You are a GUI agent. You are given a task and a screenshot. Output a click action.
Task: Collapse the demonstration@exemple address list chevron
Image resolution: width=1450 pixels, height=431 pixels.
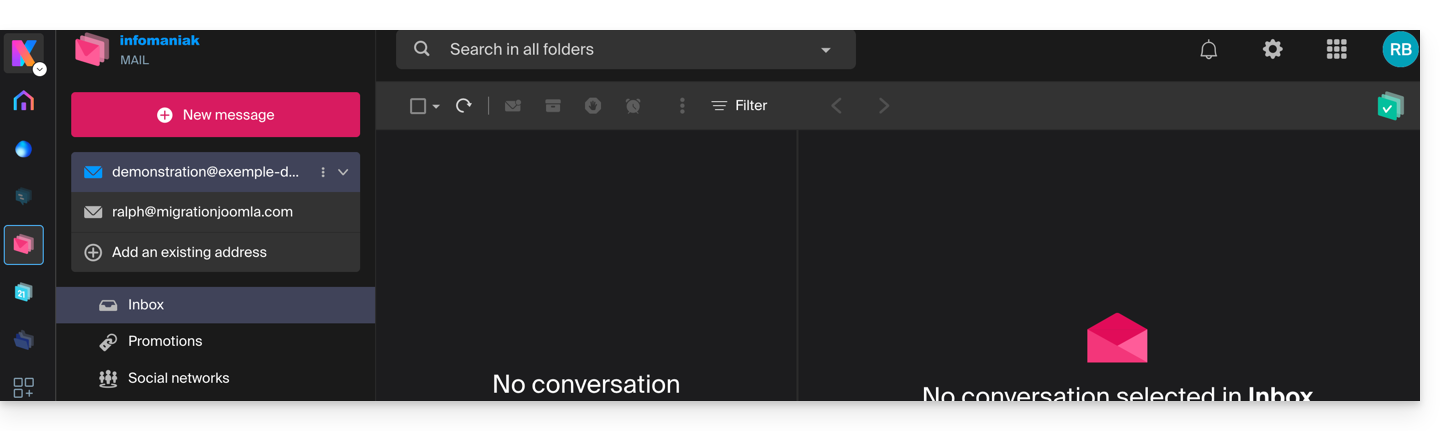[343, 172]
